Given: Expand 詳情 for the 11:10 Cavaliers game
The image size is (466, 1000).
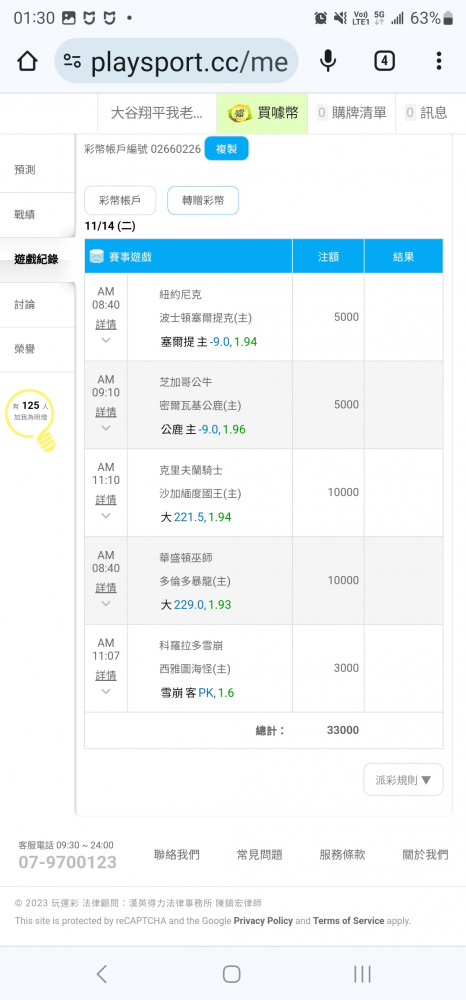Looking at the screenshot, I should click(106, 499).
